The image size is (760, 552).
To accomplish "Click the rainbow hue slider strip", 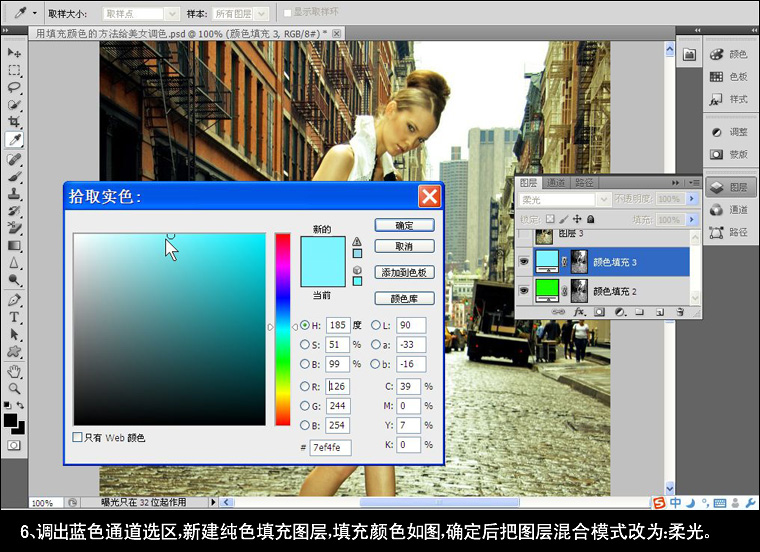I will pos(283,329).
